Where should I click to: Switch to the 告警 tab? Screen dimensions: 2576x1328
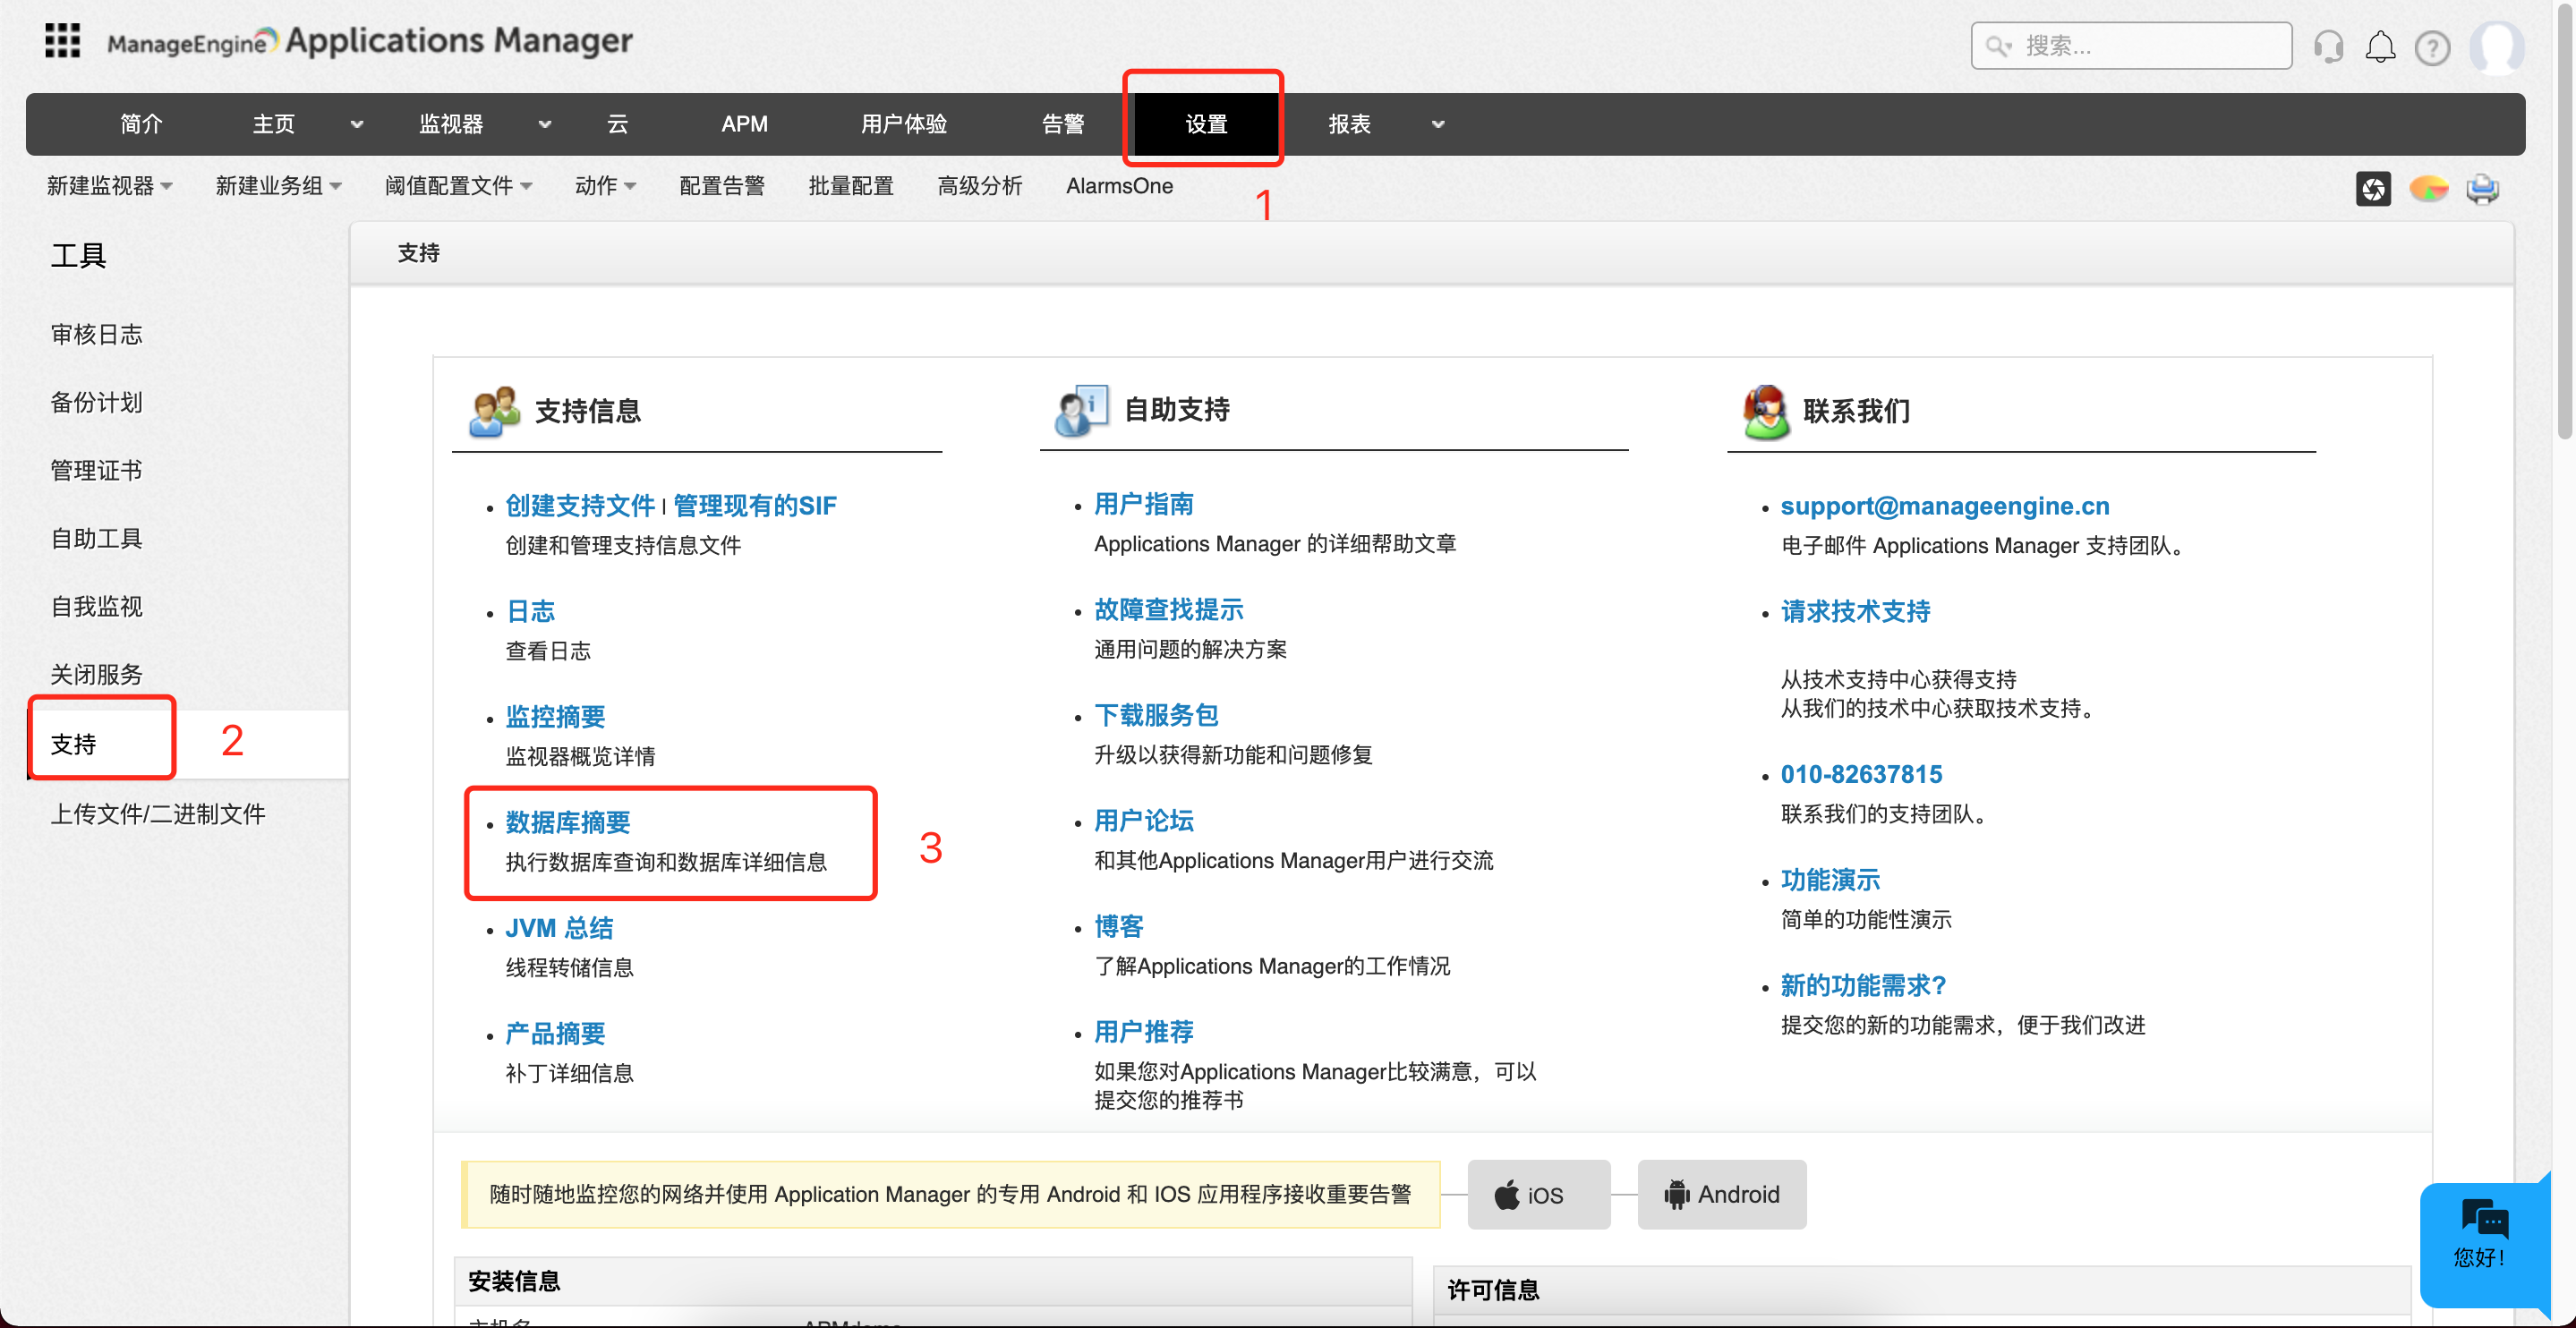tap(1063, 124)
